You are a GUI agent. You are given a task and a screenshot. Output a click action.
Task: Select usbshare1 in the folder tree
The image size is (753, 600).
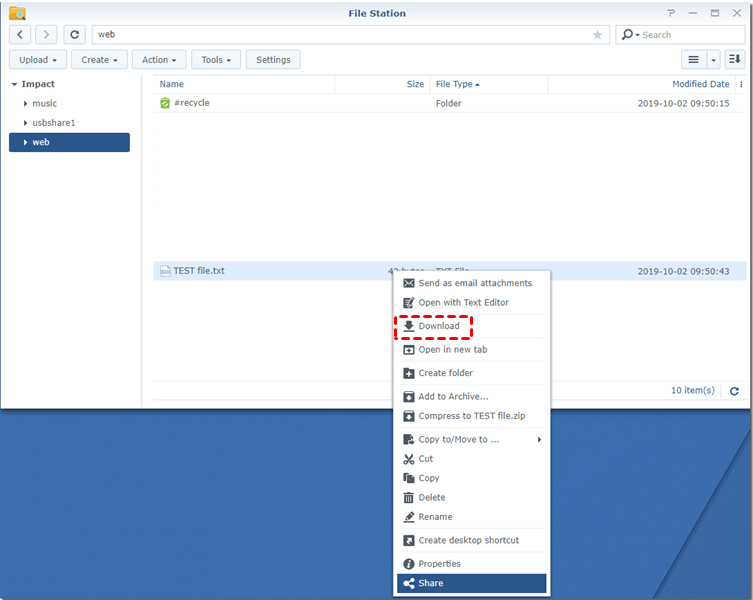pos(54,123)
